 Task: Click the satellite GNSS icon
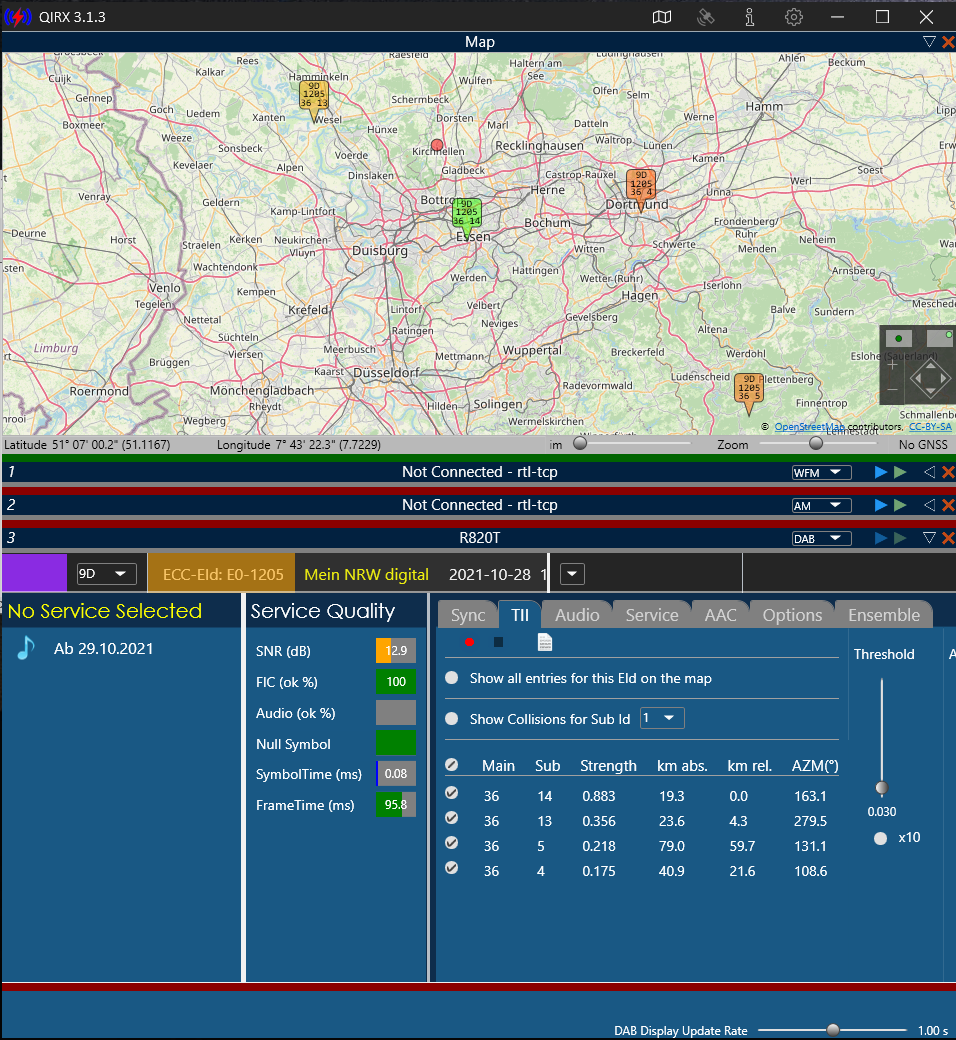pos(706,17)
